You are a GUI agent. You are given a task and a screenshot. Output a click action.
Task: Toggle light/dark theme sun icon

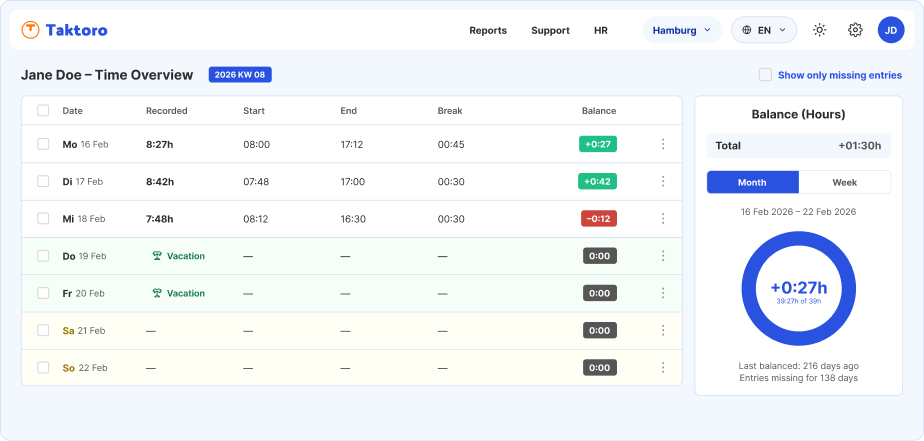(x=819, y=30)
